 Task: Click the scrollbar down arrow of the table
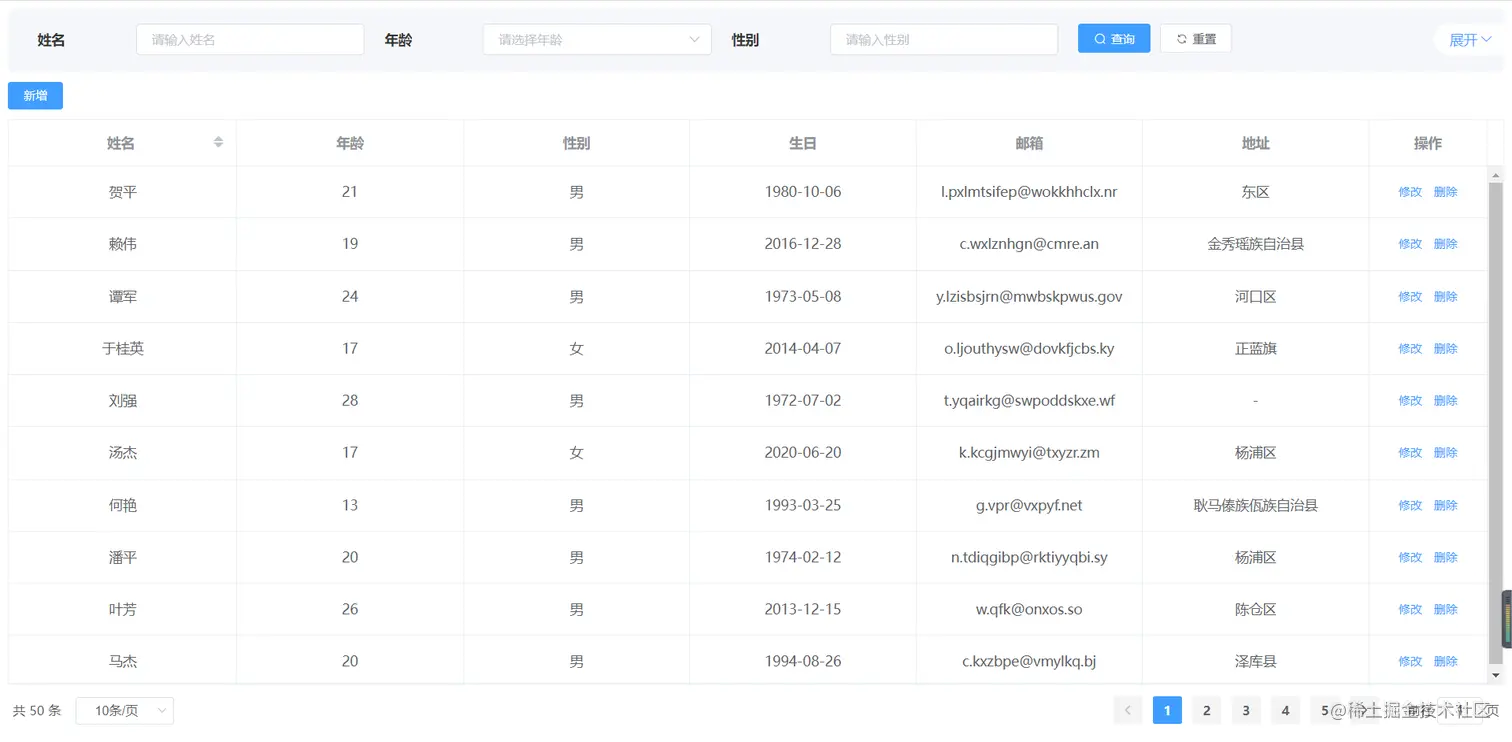1496,676
